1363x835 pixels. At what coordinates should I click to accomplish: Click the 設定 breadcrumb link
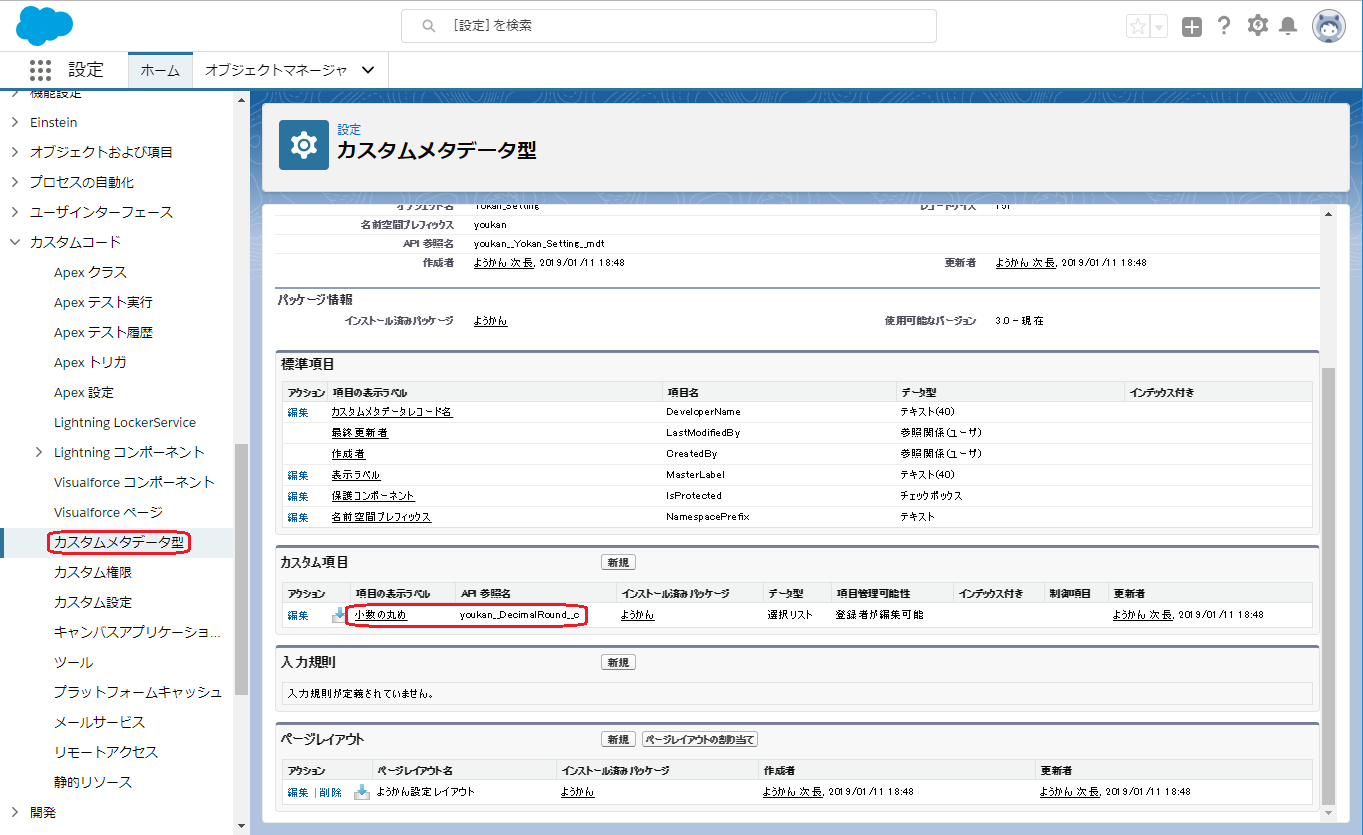pos(349,130)
